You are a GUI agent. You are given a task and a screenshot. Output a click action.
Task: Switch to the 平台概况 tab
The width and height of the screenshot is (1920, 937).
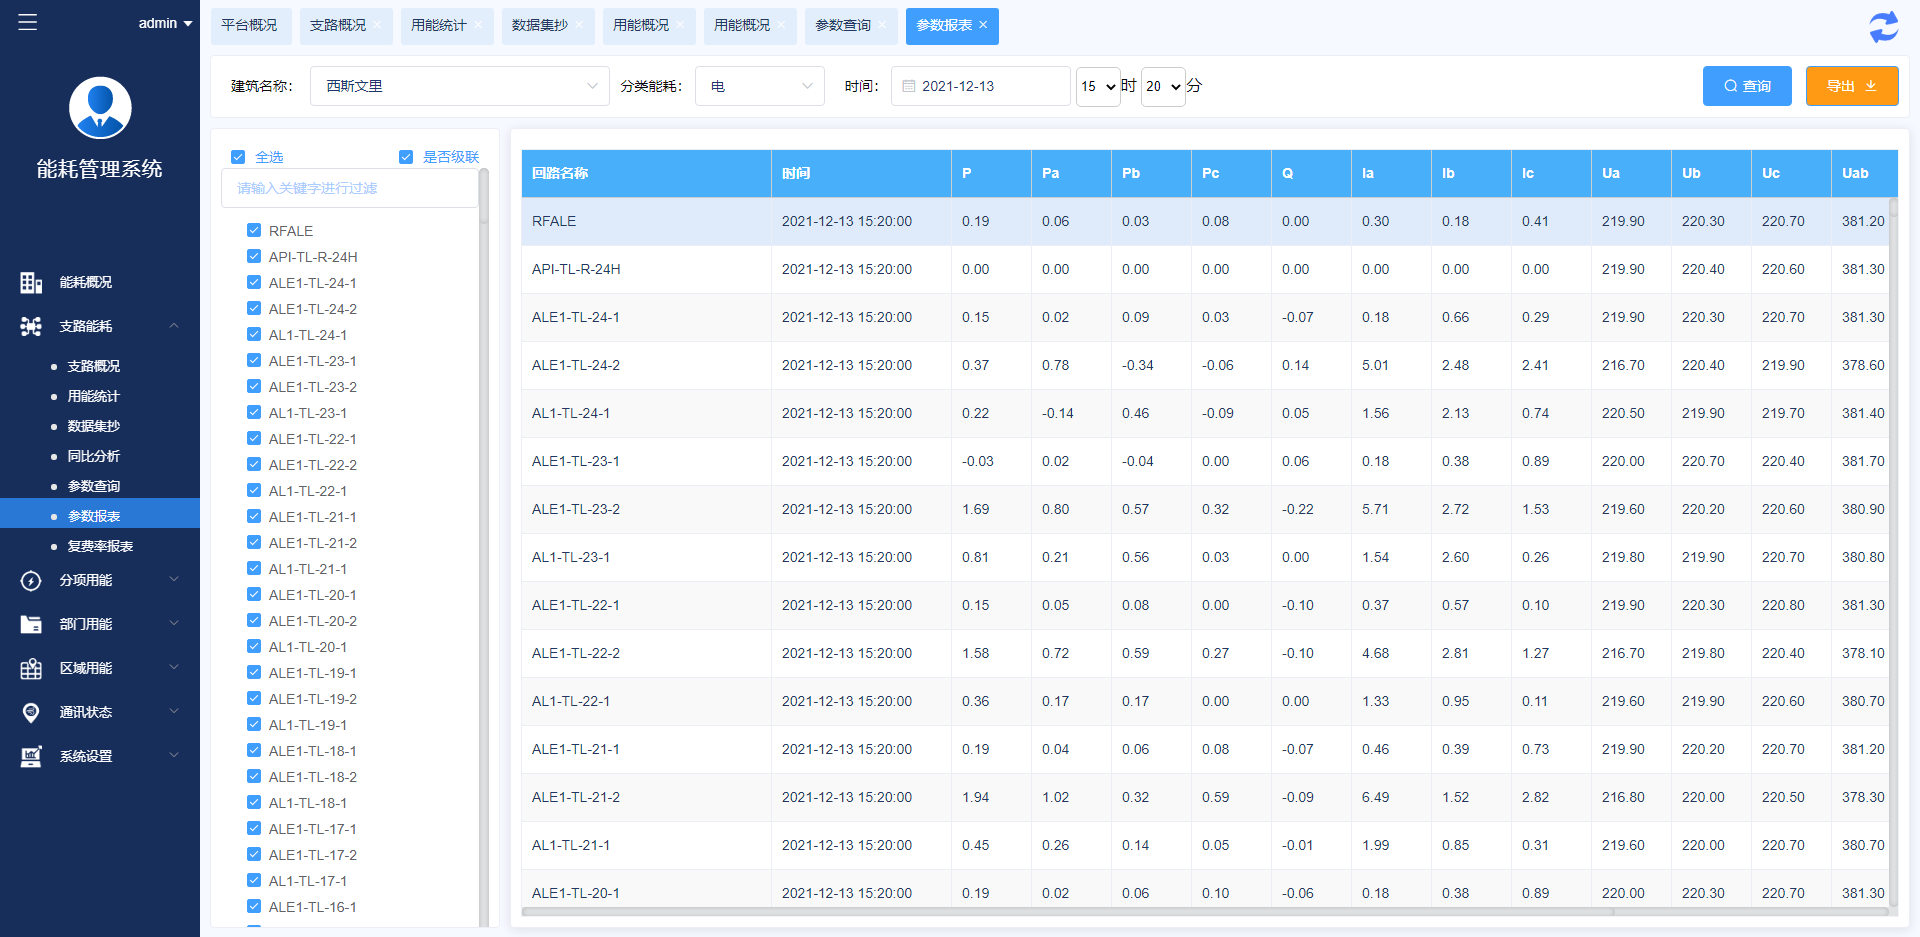[x=250, y=26]
